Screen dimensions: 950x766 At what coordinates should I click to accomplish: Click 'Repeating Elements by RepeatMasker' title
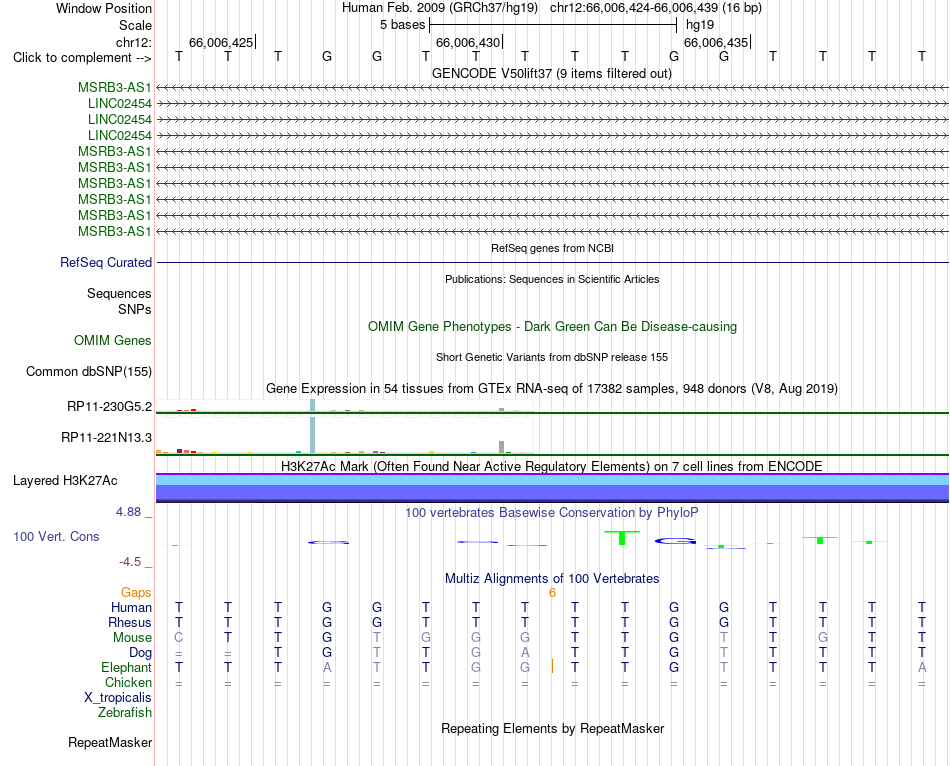(553, 728)
